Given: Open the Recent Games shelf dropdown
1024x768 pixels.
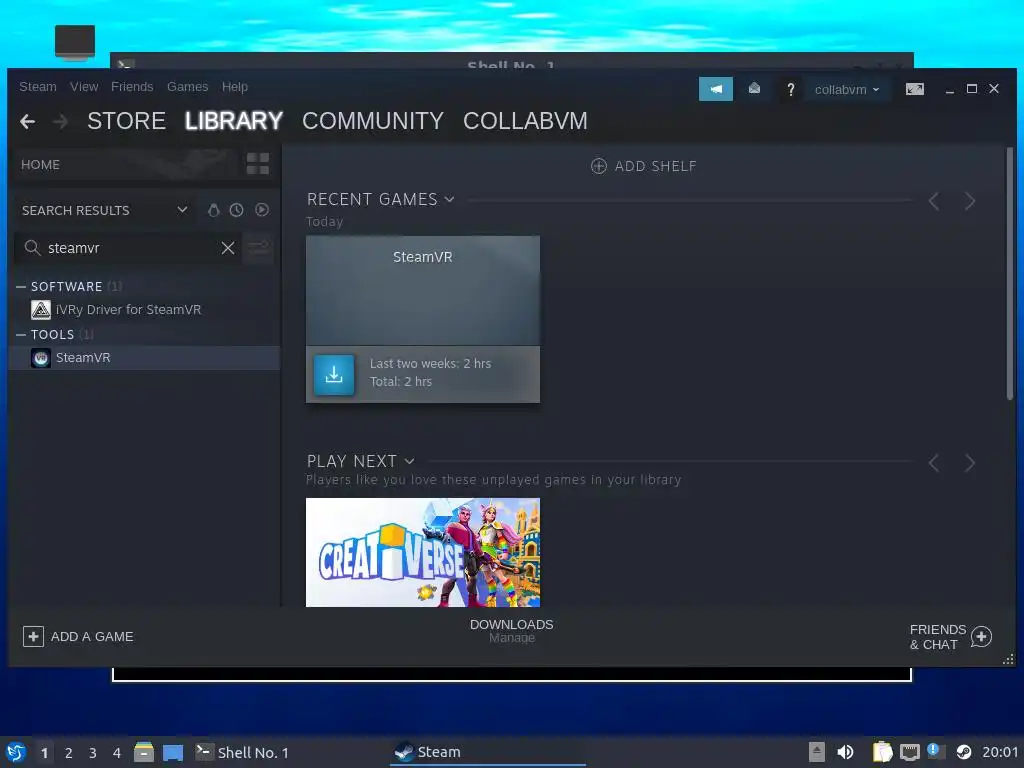Looking at the screenshot, I should [x=449, y=199].
